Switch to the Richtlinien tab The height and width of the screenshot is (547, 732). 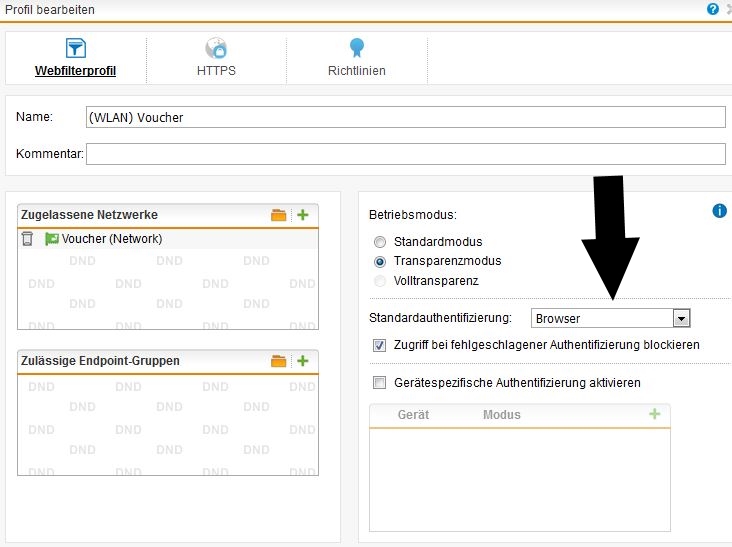point(356,59)
